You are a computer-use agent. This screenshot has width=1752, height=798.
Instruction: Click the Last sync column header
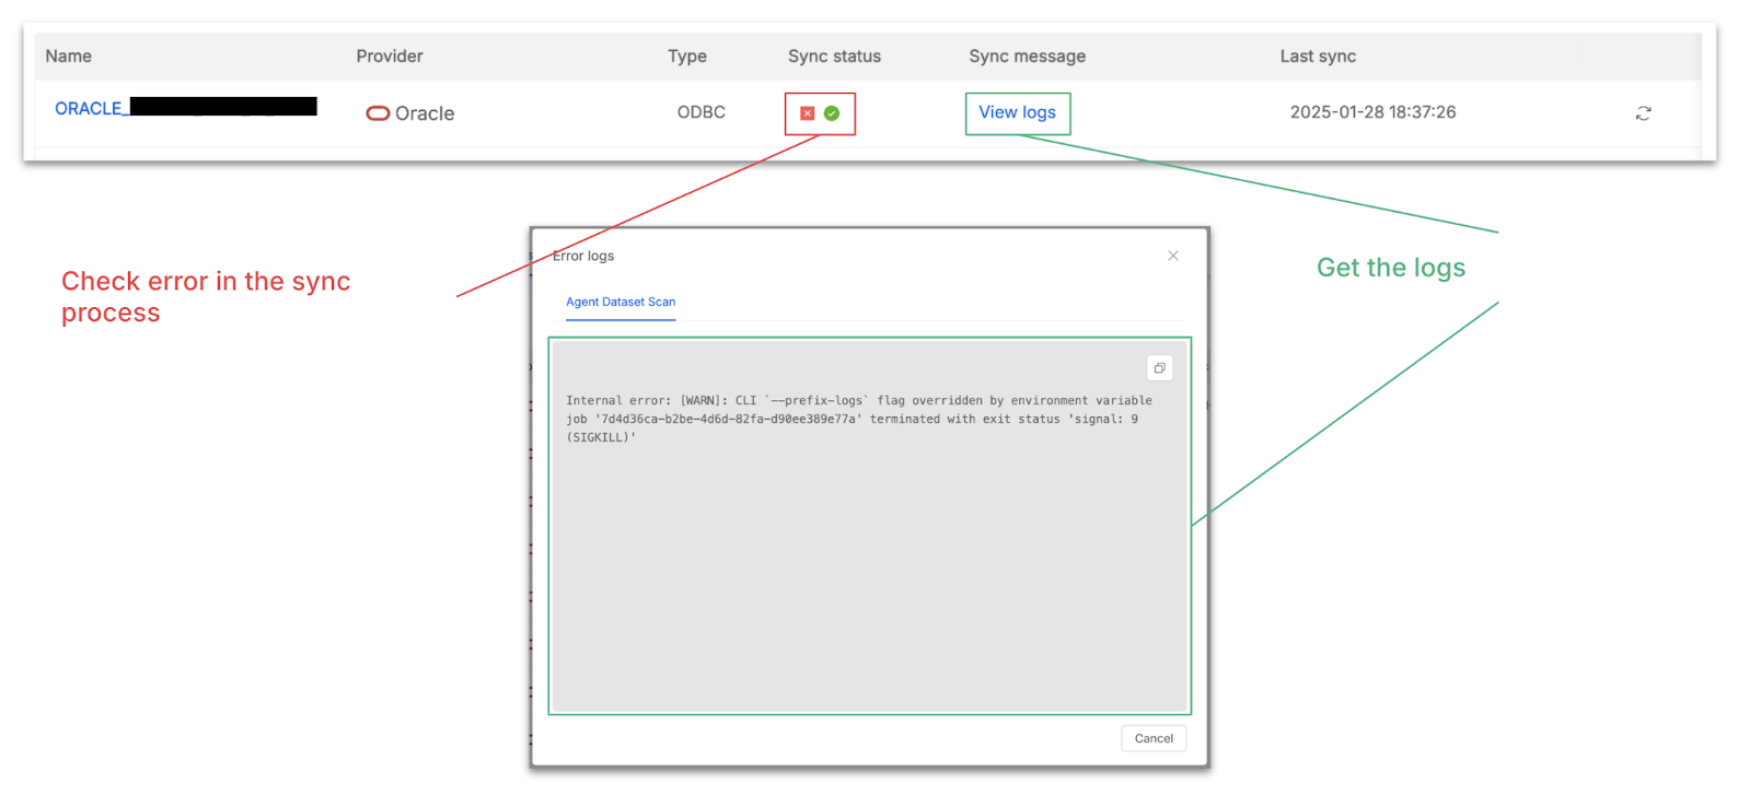(1317, 56)
